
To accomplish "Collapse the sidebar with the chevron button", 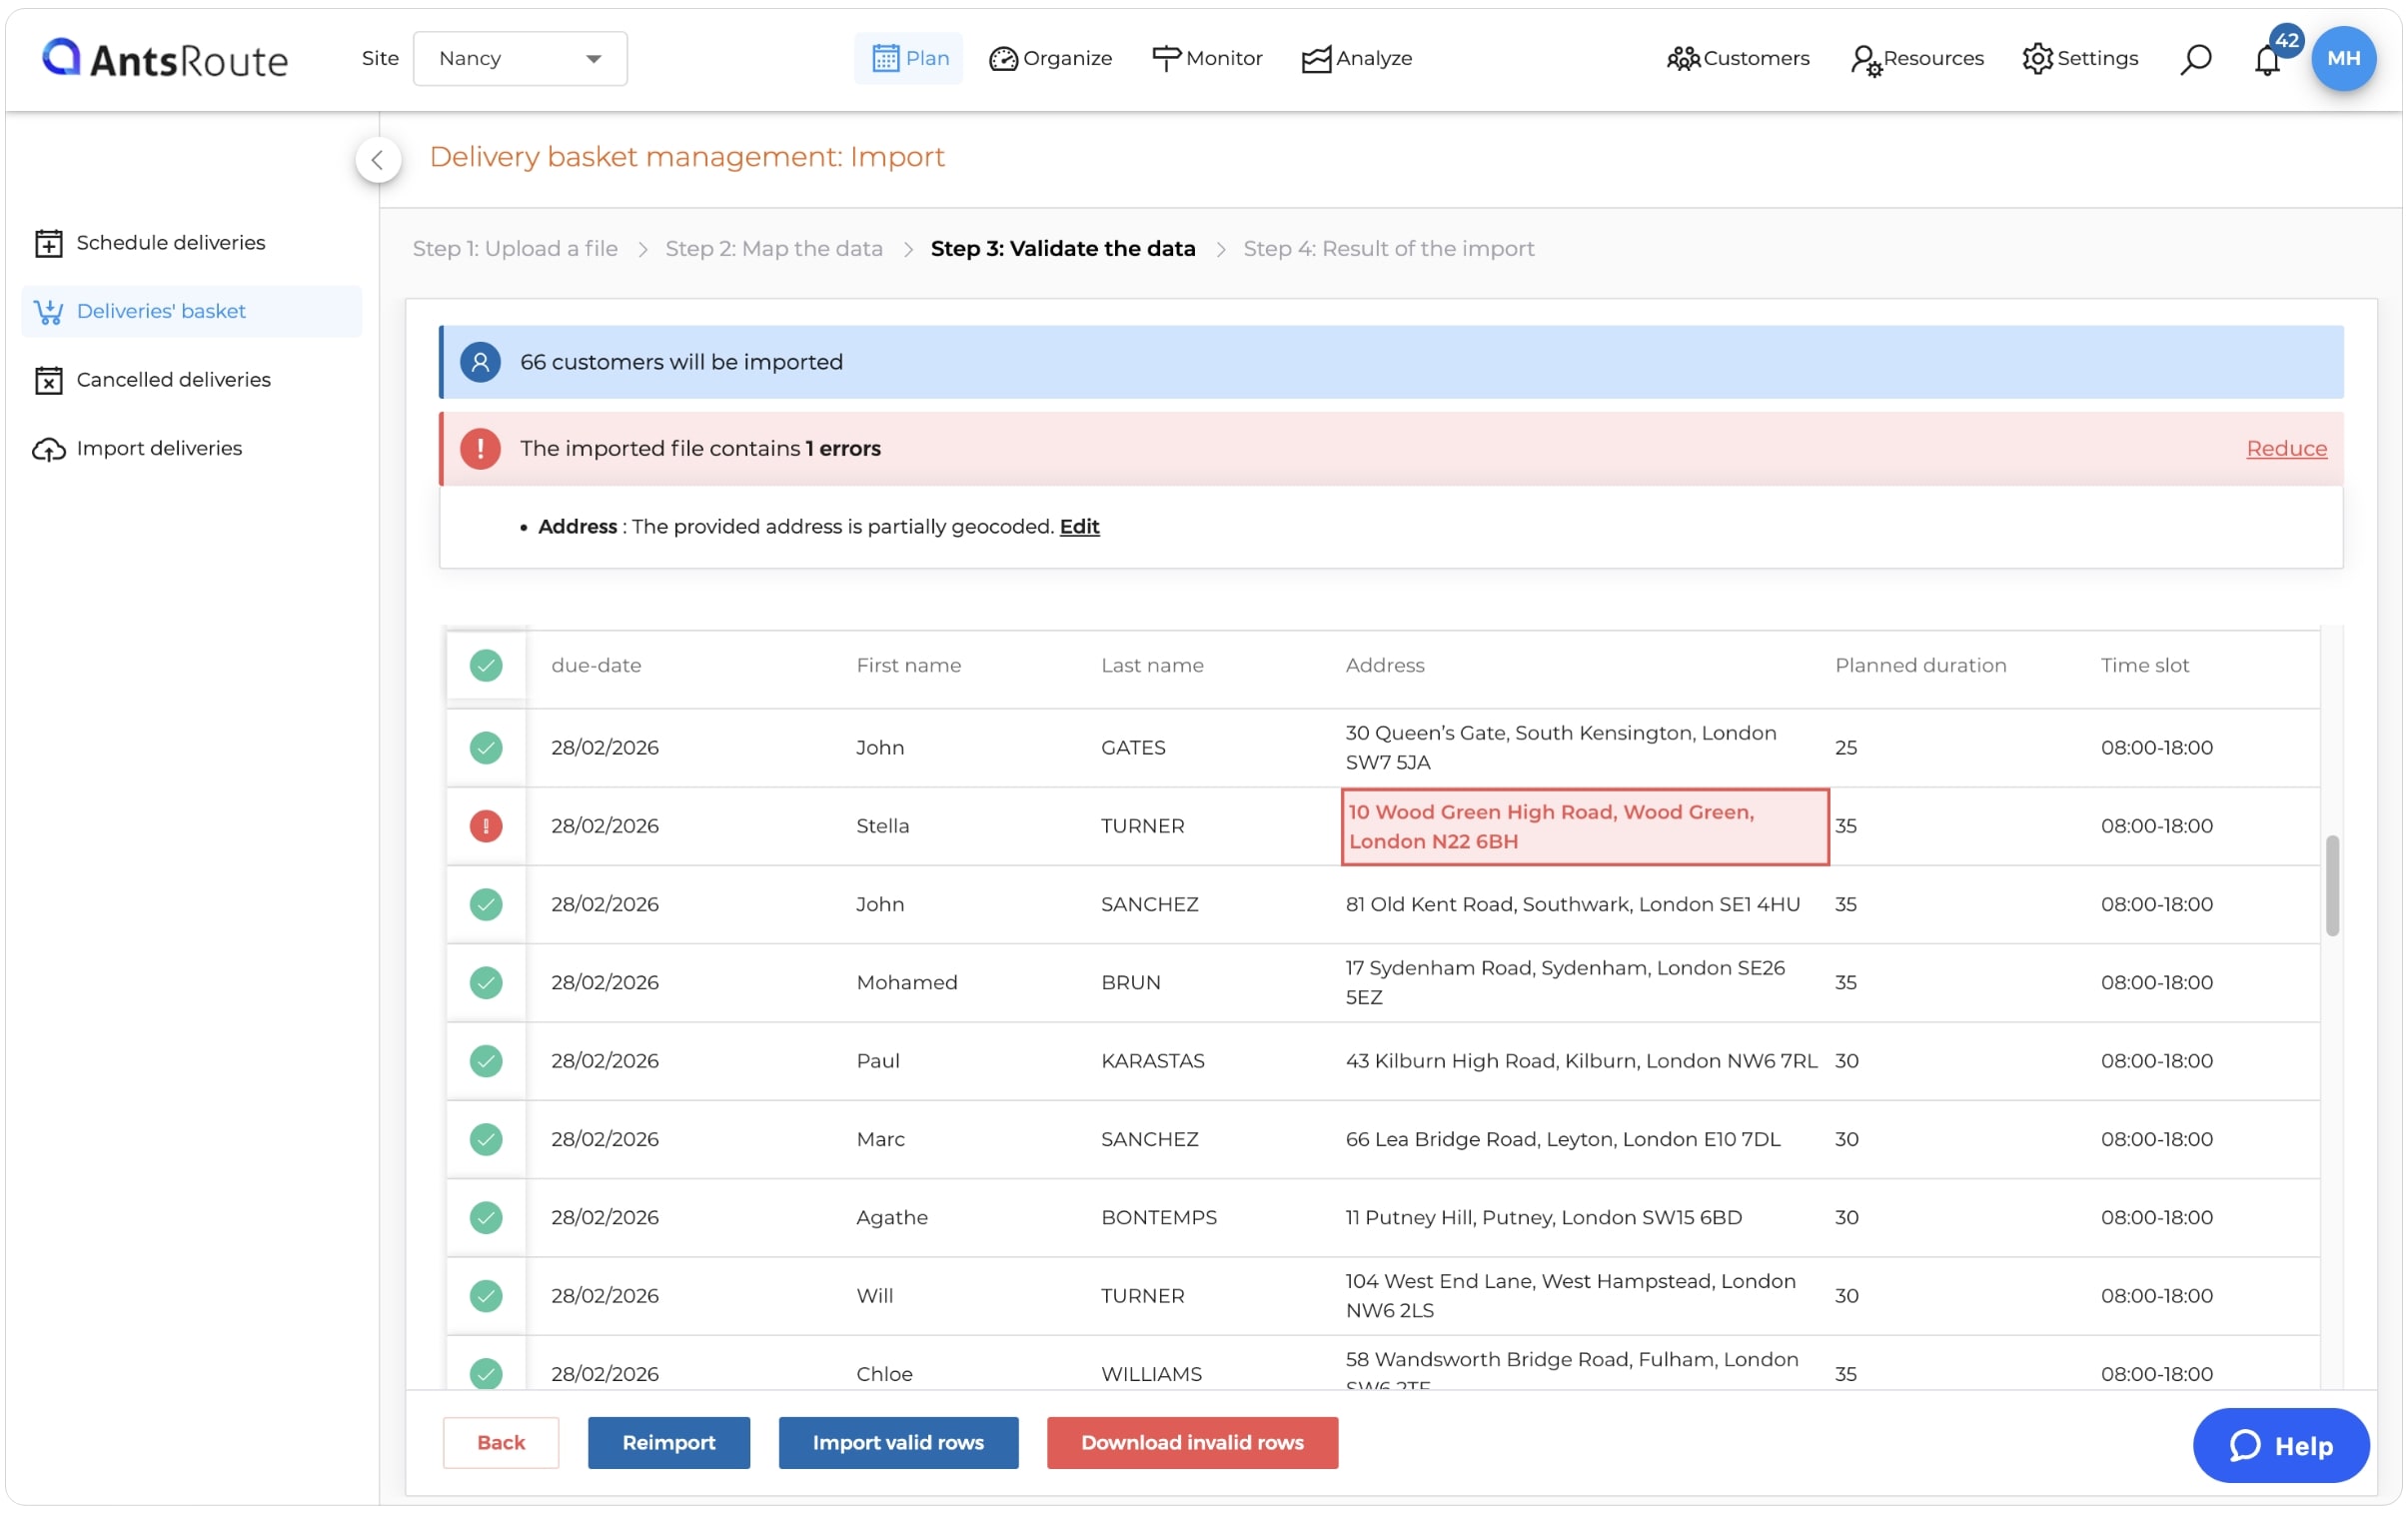I will (x=378, y=159).
